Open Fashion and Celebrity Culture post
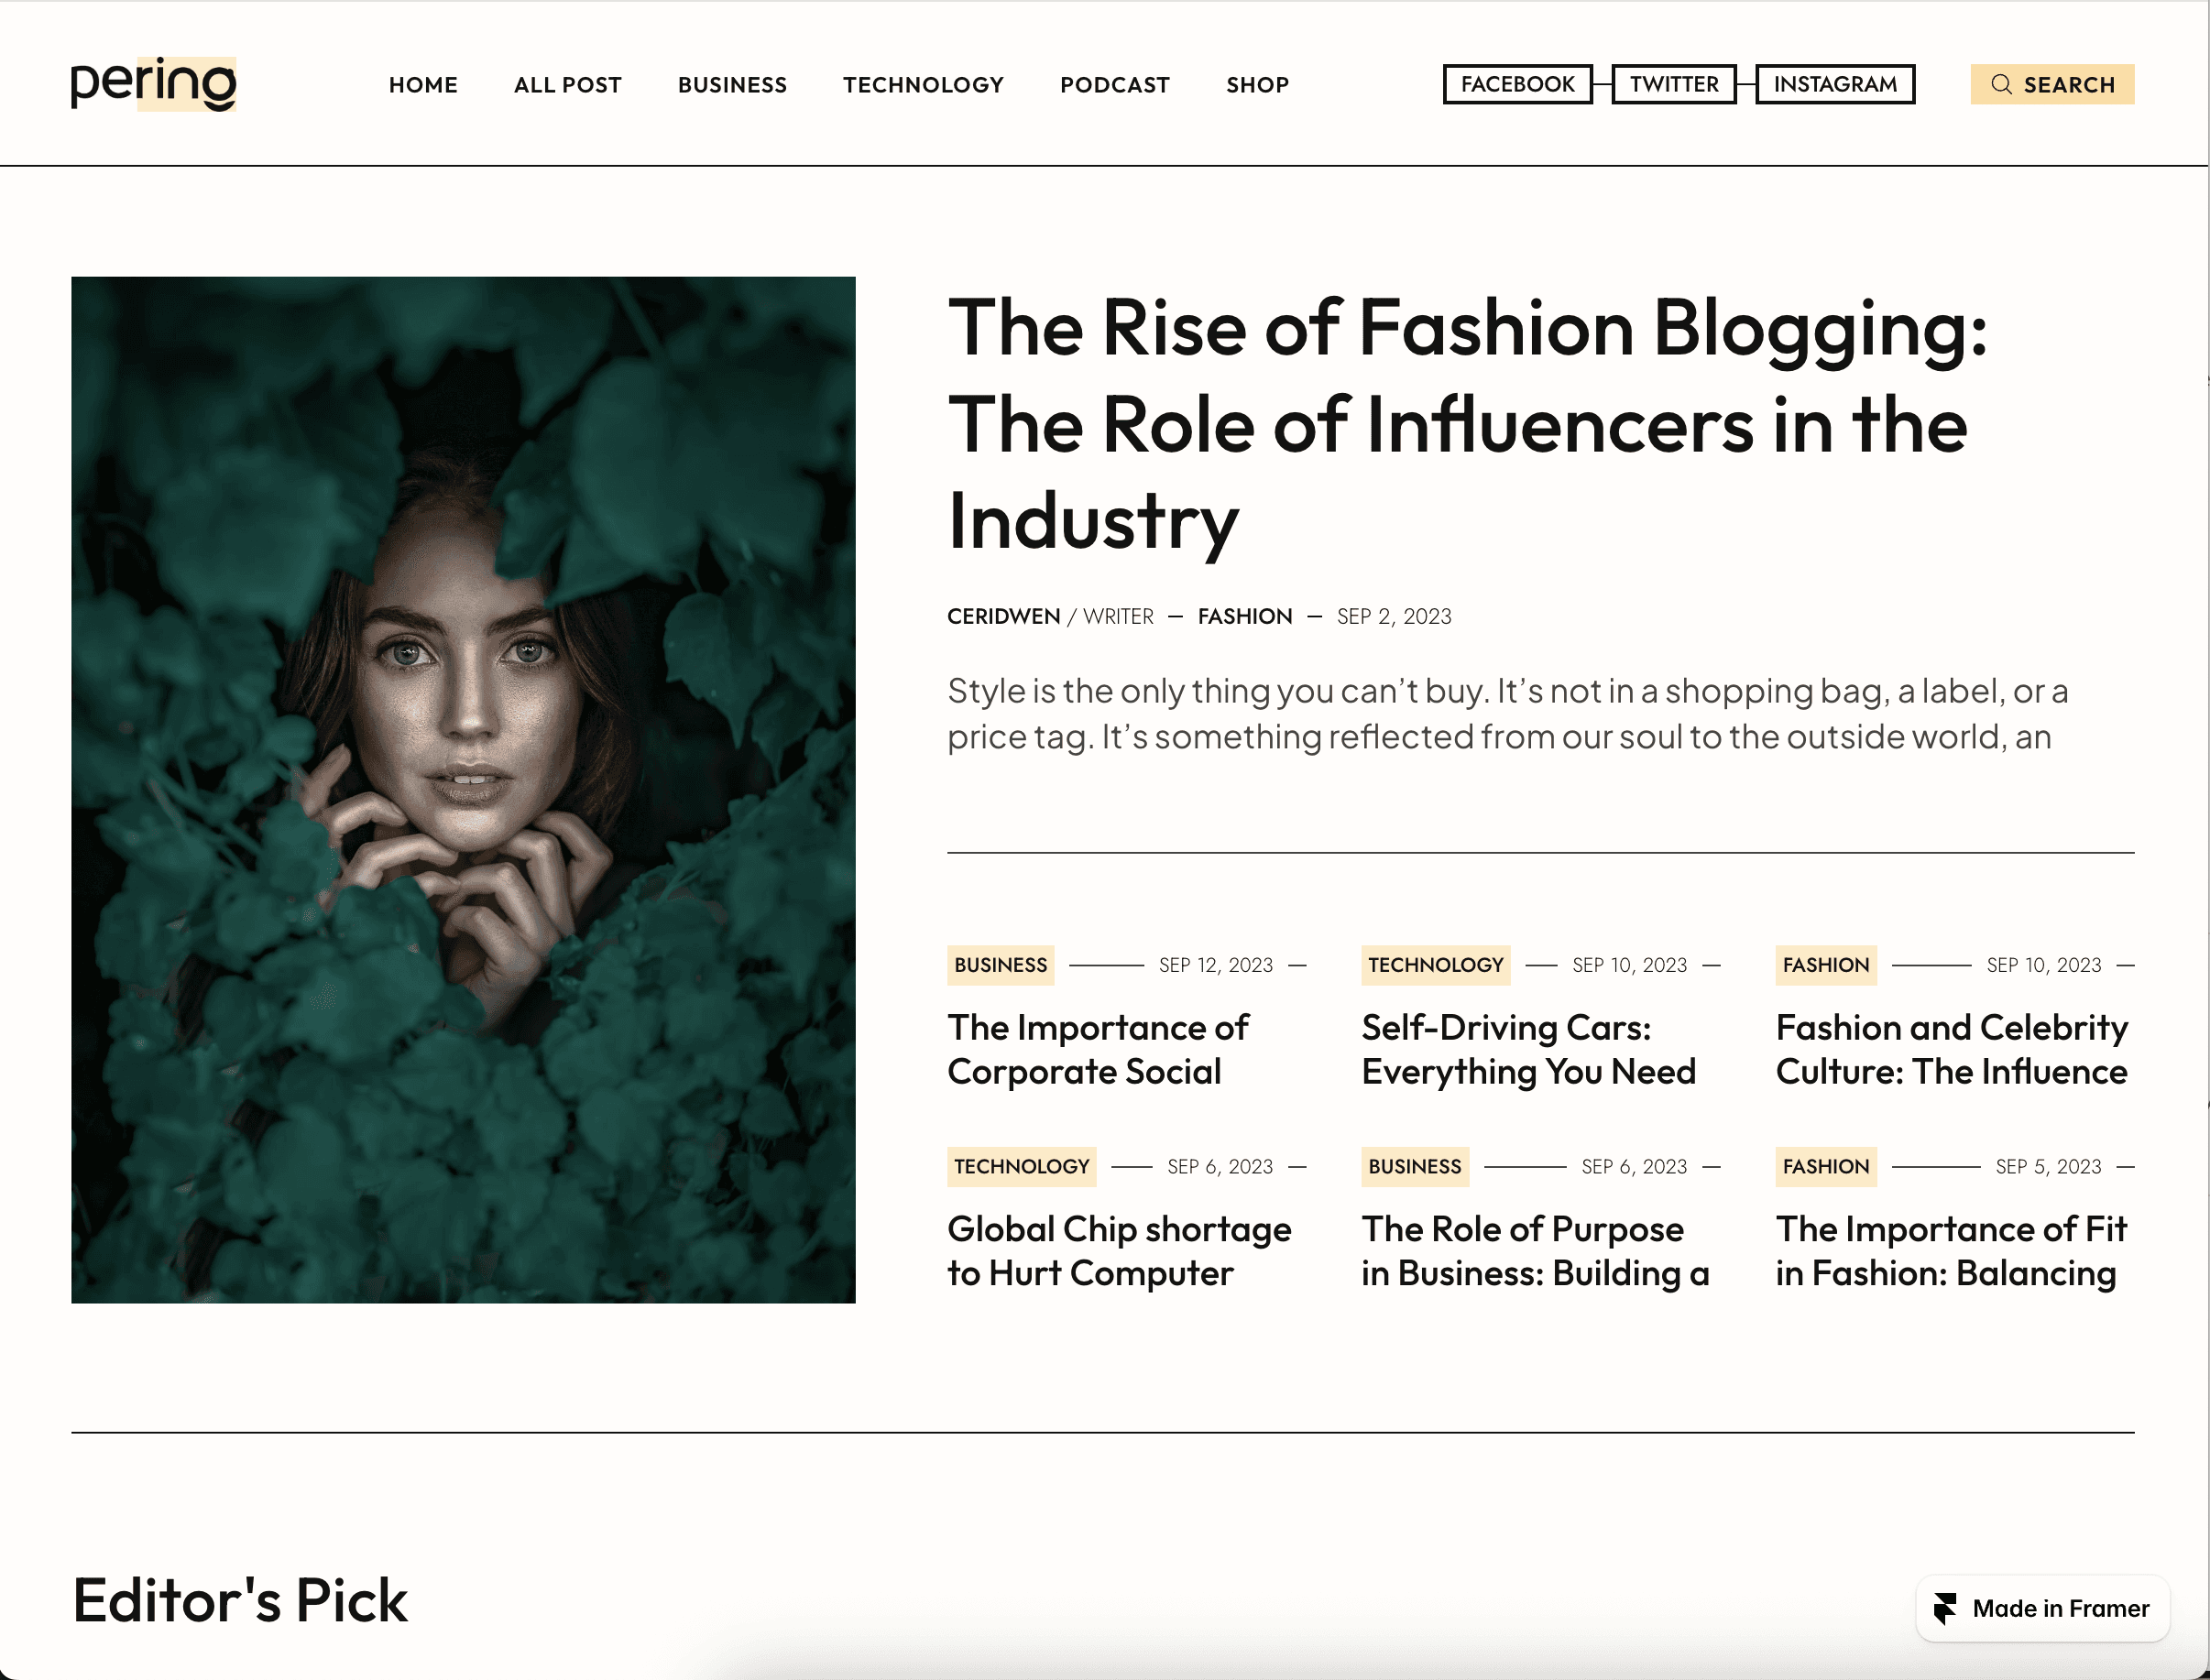This screenshot has width=2210, height=1680. click(x=1951, y=1049)
